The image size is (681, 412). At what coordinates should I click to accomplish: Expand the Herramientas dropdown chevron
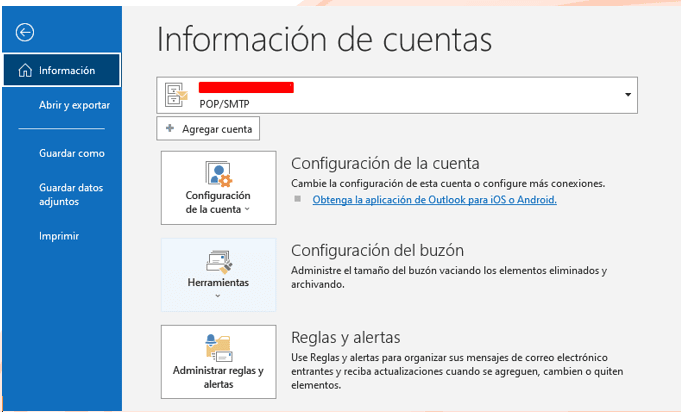coord(218,296)
